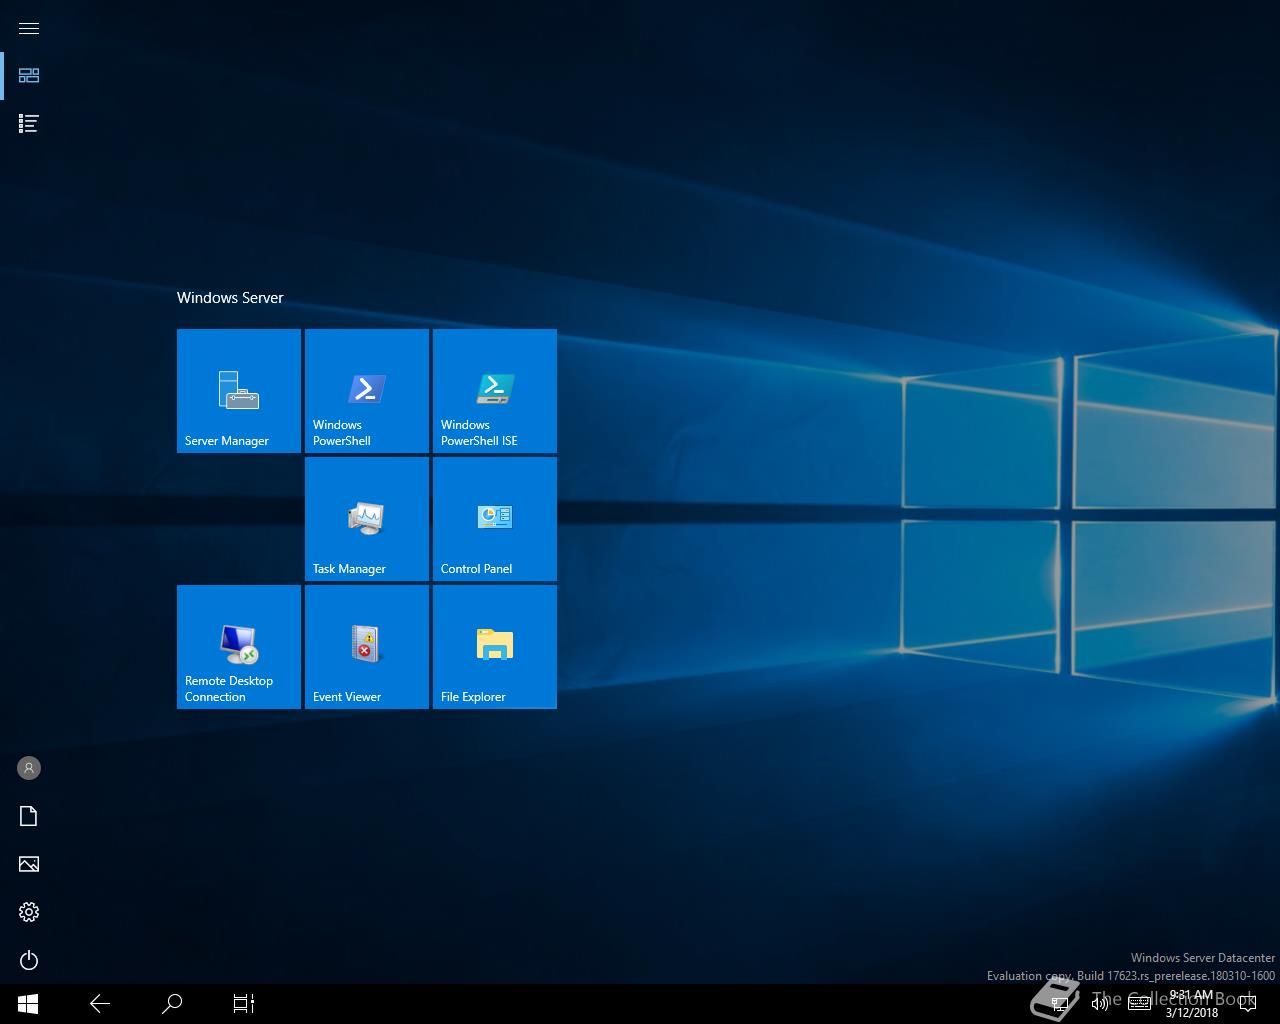Open the Task Manager tile

click(x=366, y=518)
